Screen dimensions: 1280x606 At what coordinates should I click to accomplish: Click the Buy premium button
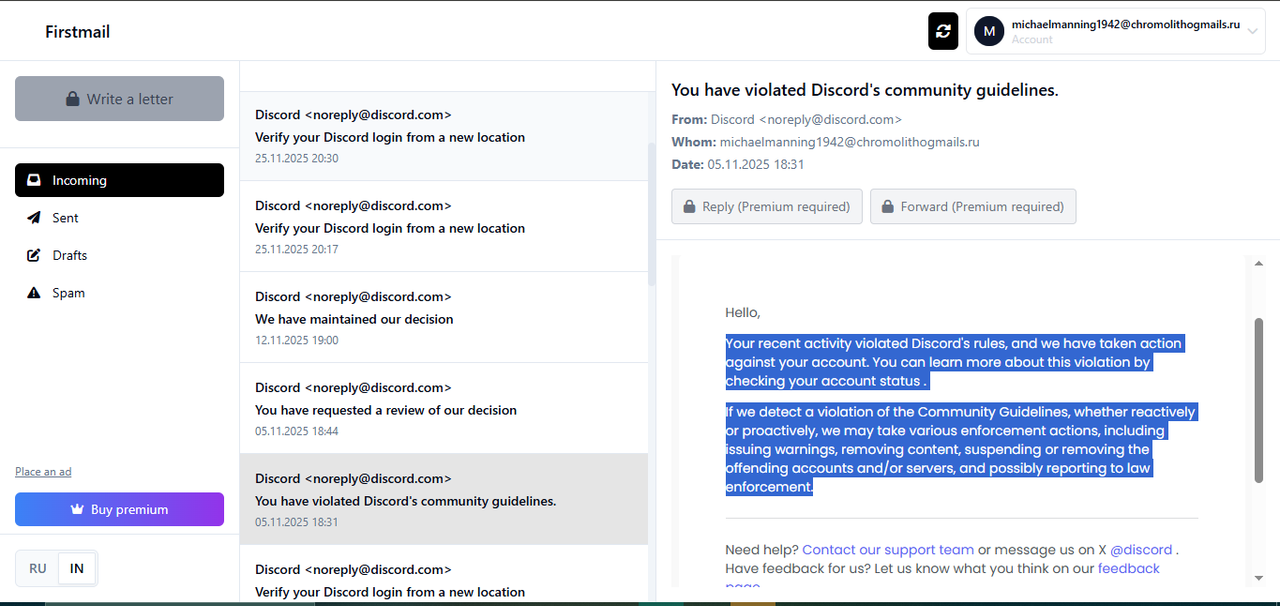point(119,509)
